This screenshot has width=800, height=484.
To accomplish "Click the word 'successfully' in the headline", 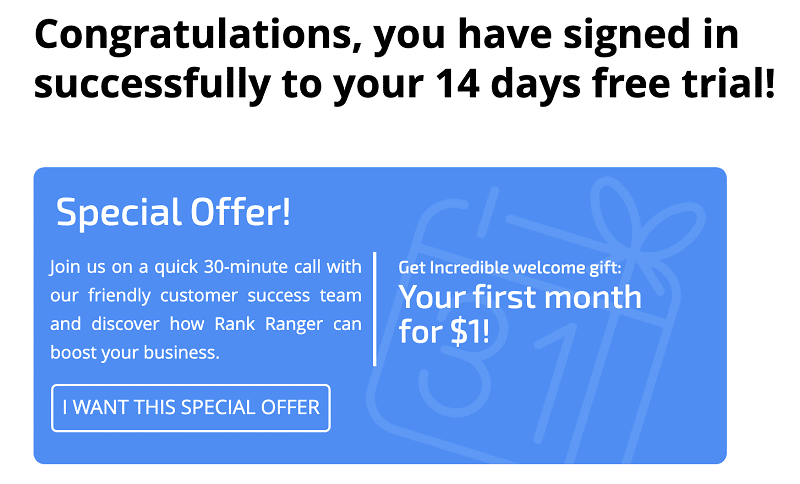I will 152,85.
